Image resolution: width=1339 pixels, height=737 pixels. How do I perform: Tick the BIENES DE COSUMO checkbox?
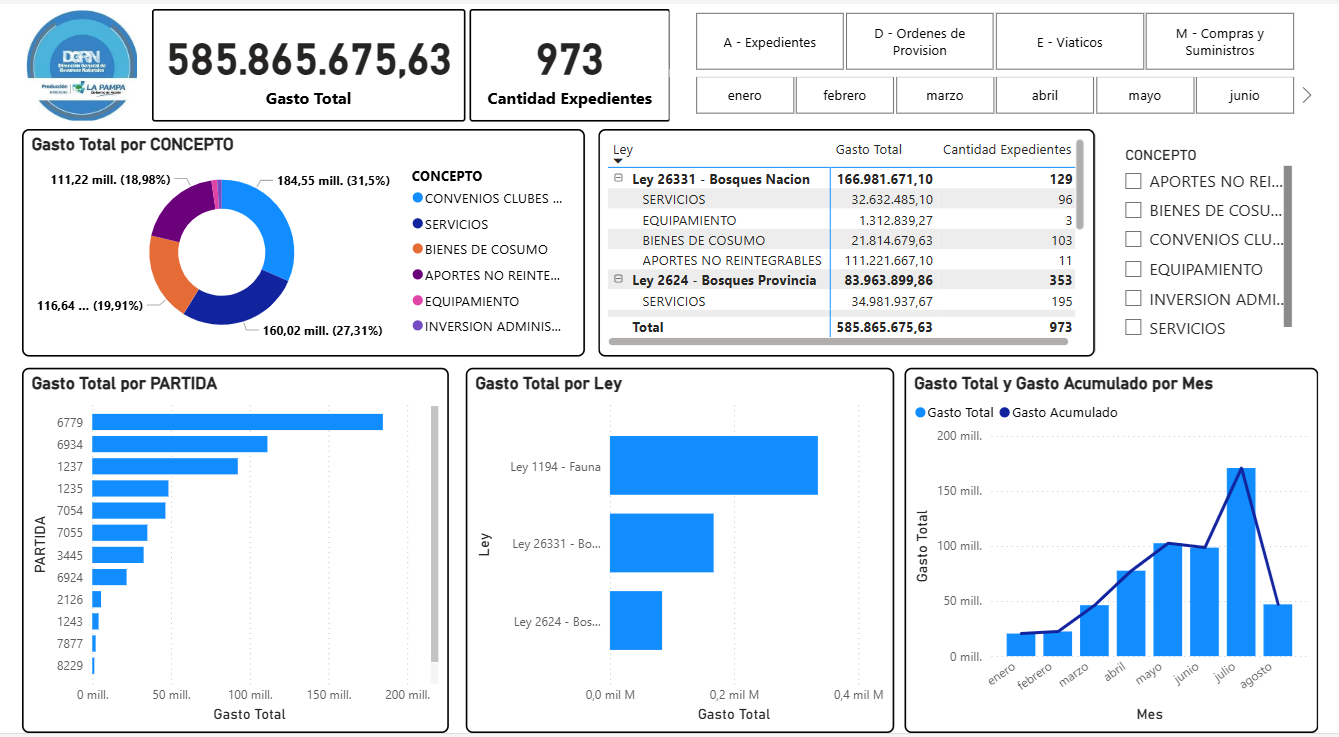pyautogui.click(x=1133, y=211)
